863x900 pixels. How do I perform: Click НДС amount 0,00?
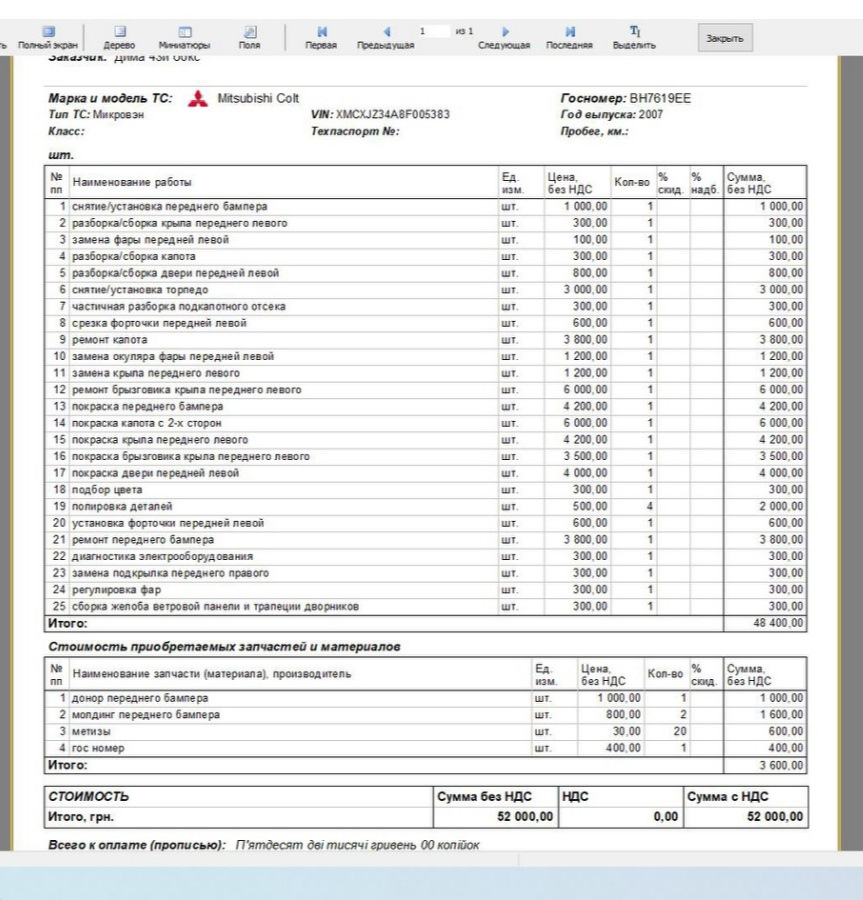(666, 816)
